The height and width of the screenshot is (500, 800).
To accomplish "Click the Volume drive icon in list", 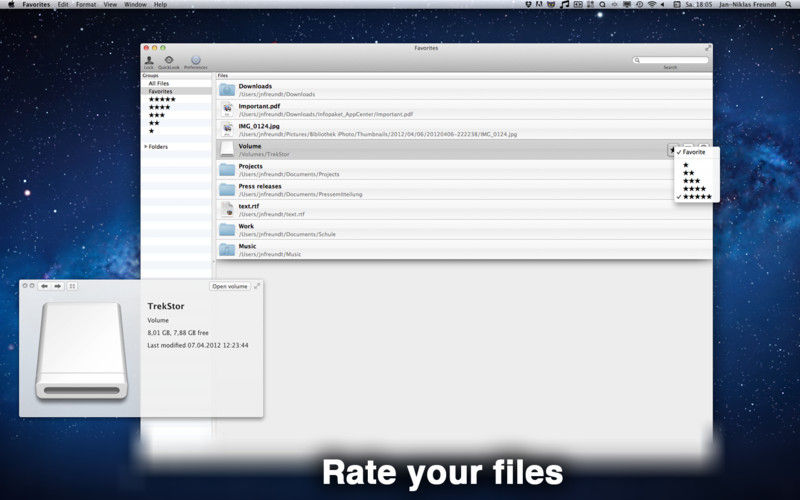I will pyautogui.click(x=227, y=149).
